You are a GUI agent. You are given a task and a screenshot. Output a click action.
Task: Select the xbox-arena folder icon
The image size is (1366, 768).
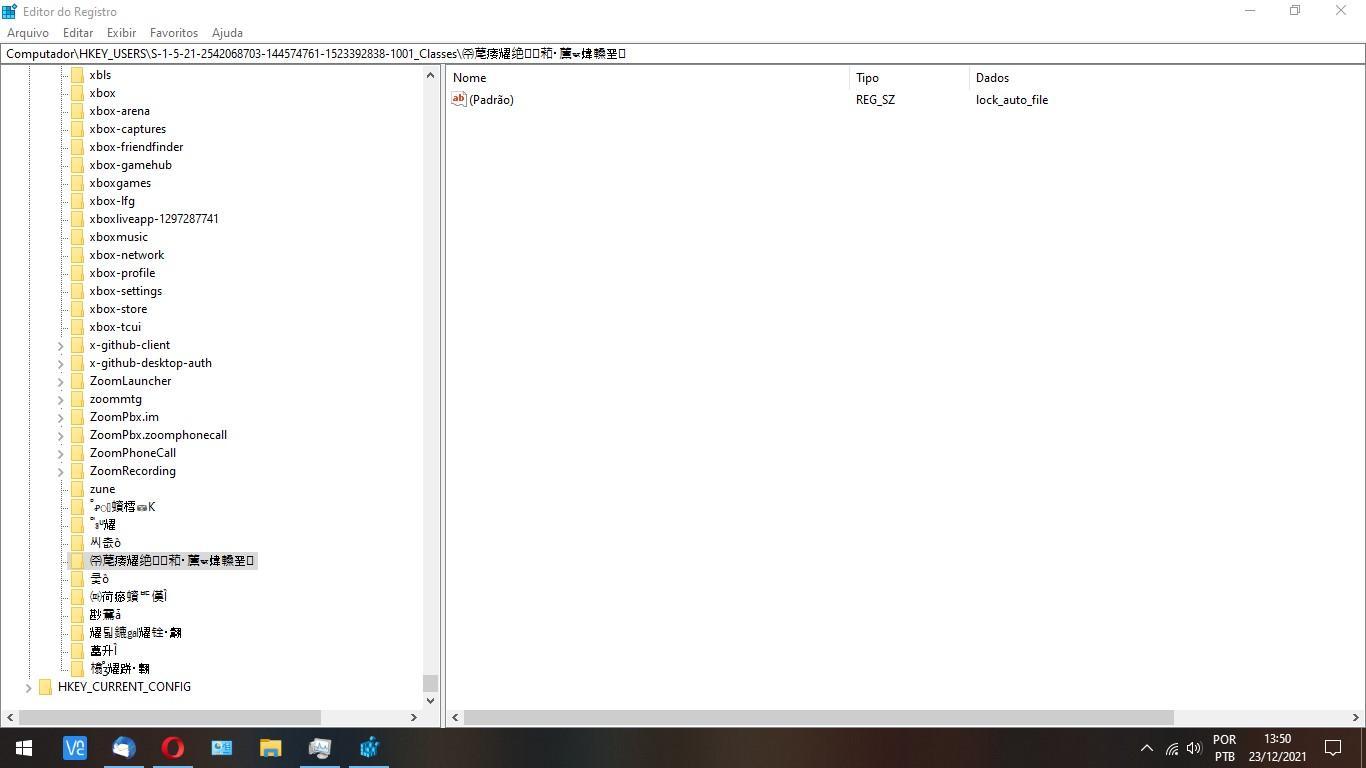click(x=77, y=111)
